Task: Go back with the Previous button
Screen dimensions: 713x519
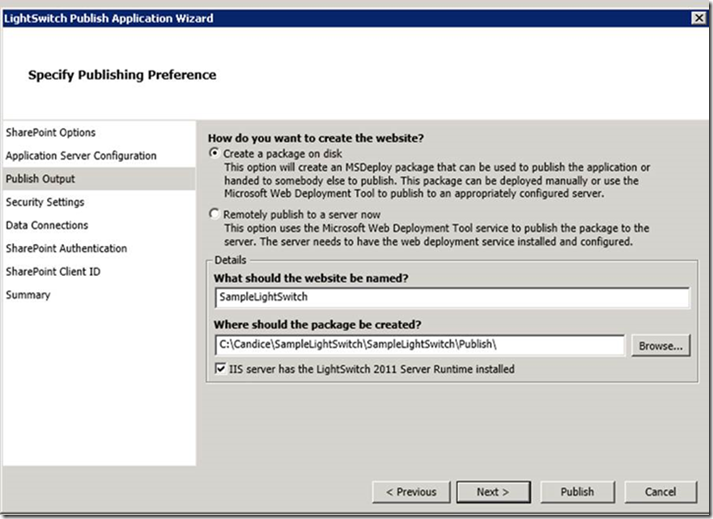Action: (411, 492)
